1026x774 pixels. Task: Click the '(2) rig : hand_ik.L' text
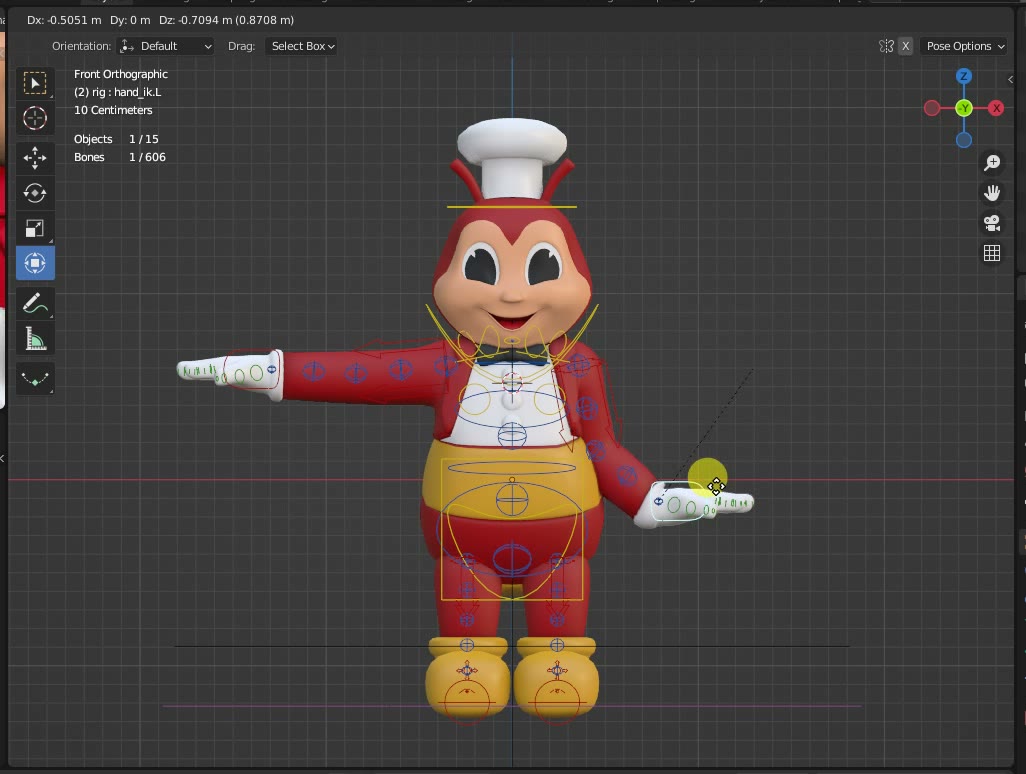(x=117, y=92)
